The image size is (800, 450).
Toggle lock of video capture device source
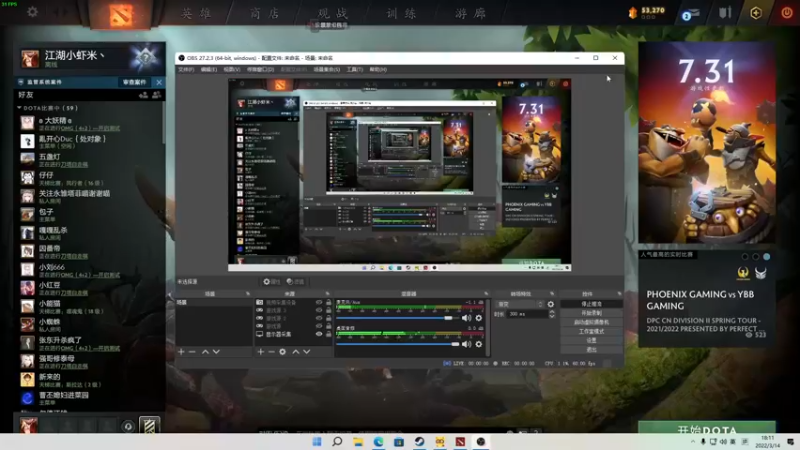pyautogui.click(x=329, y=303)
